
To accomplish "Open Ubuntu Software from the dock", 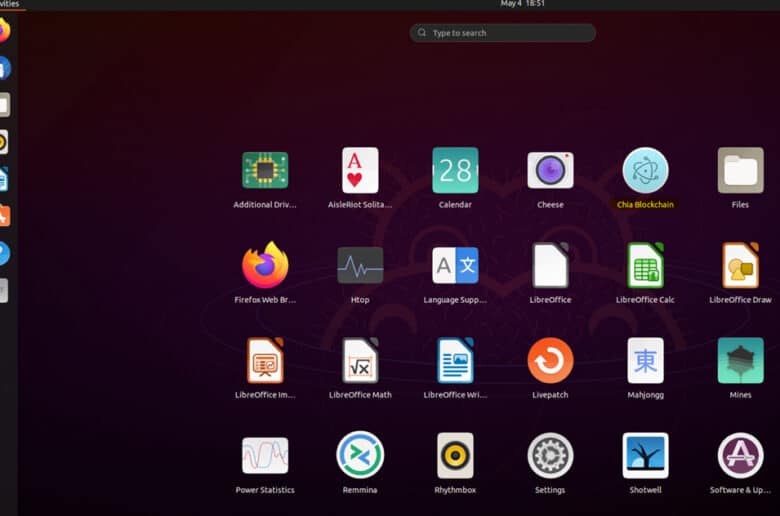I will click(x=4, y=216).
